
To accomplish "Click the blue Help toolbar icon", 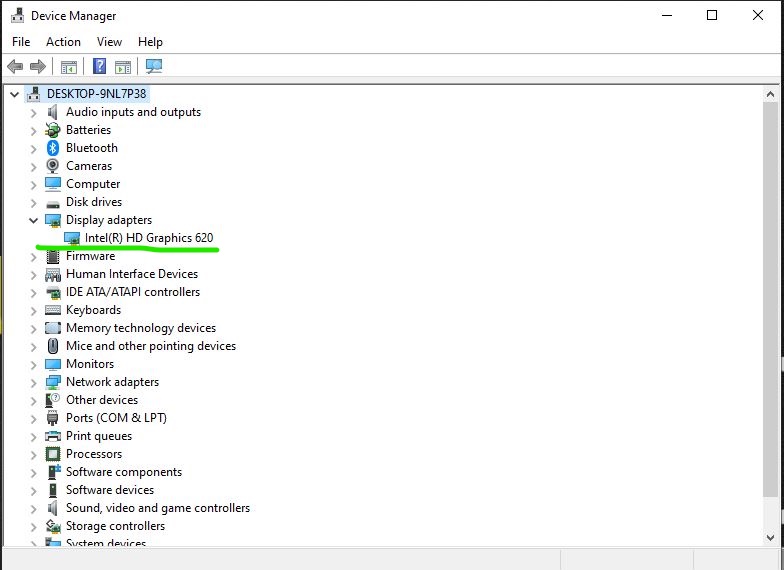I will [100, 66].
